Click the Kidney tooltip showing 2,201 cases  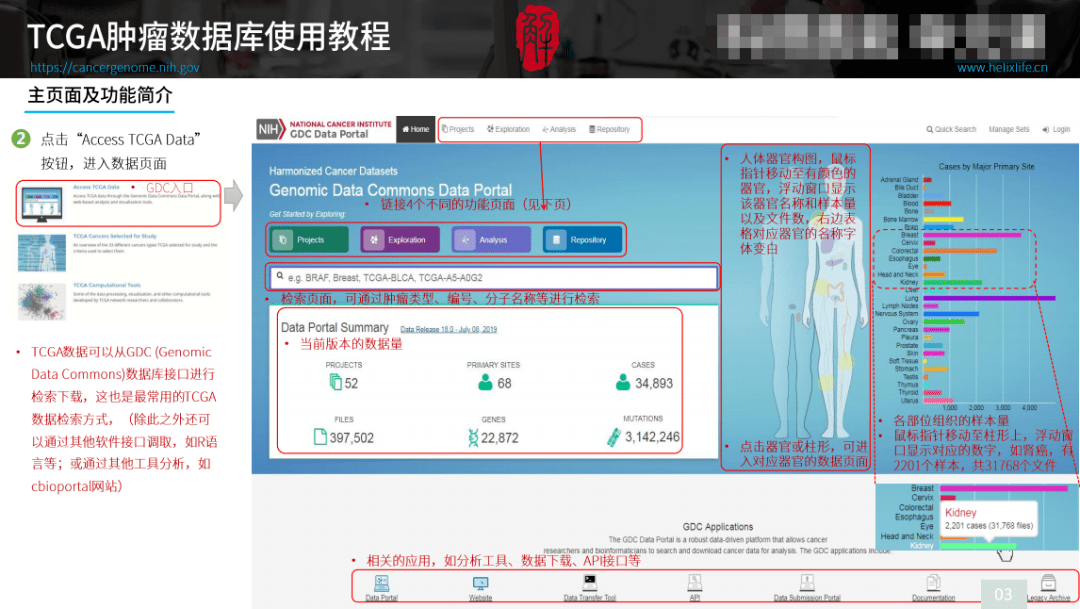pyautogui.click(x=988, y=519)
